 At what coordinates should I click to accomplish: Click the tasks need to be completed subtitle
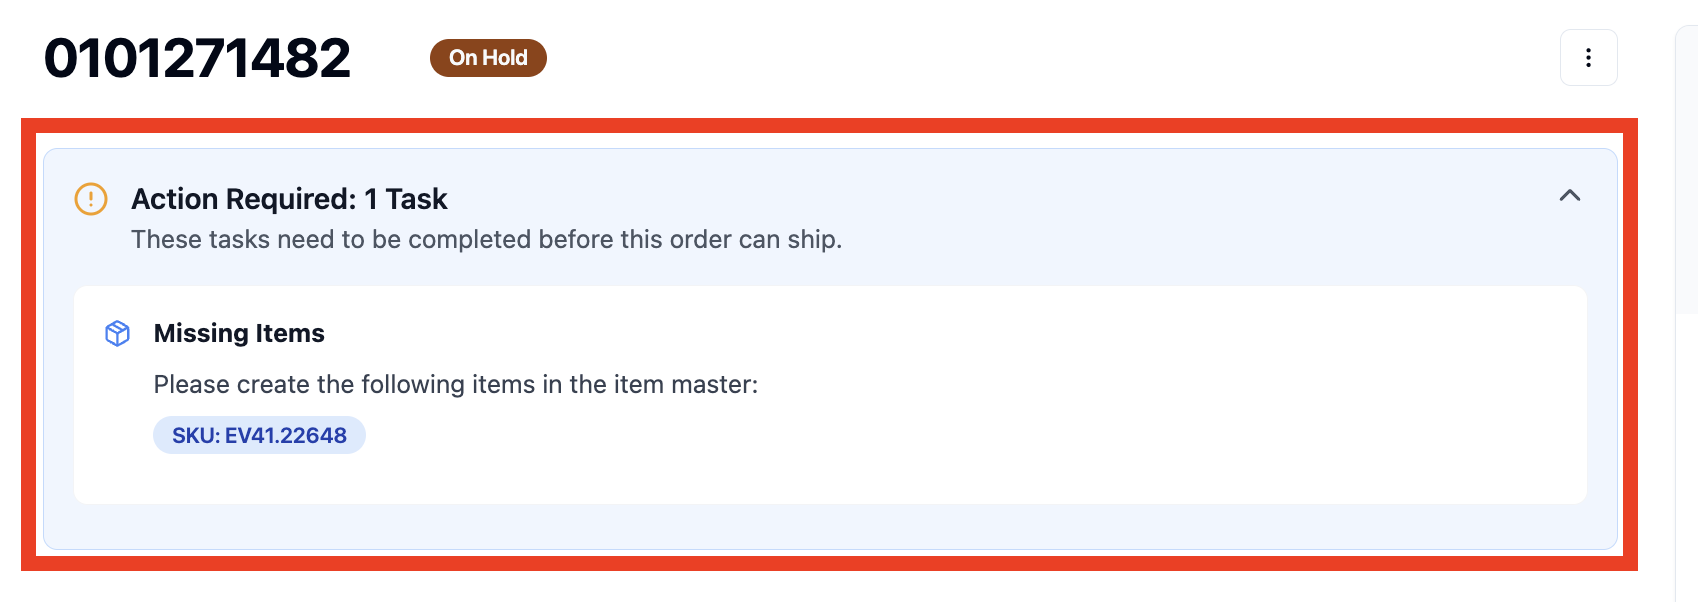coord(486,240)
